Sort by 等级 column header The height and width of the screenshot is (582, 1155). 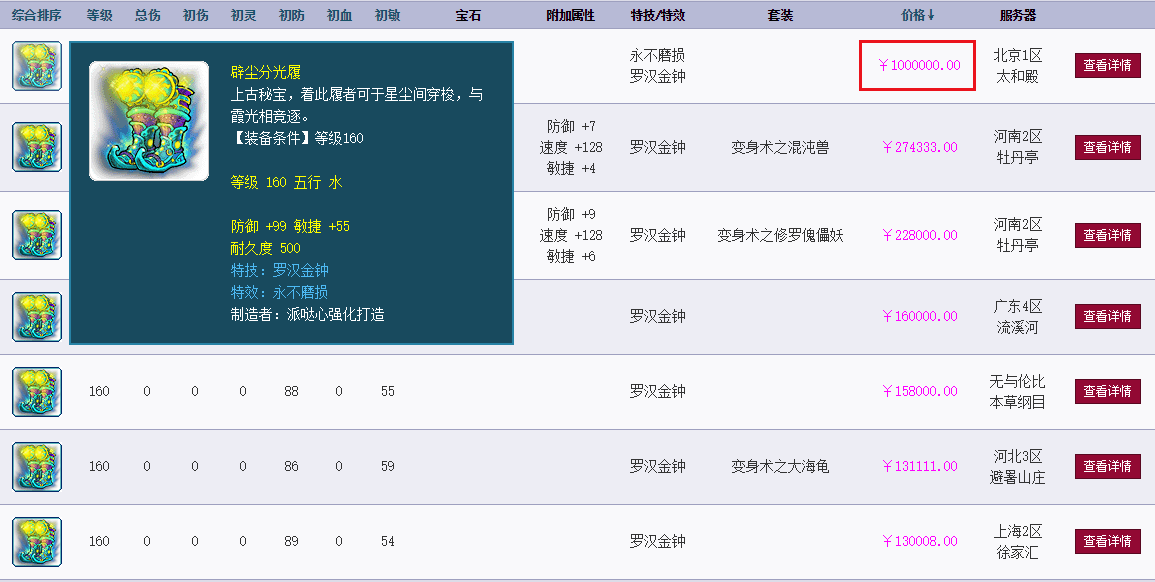99,15
